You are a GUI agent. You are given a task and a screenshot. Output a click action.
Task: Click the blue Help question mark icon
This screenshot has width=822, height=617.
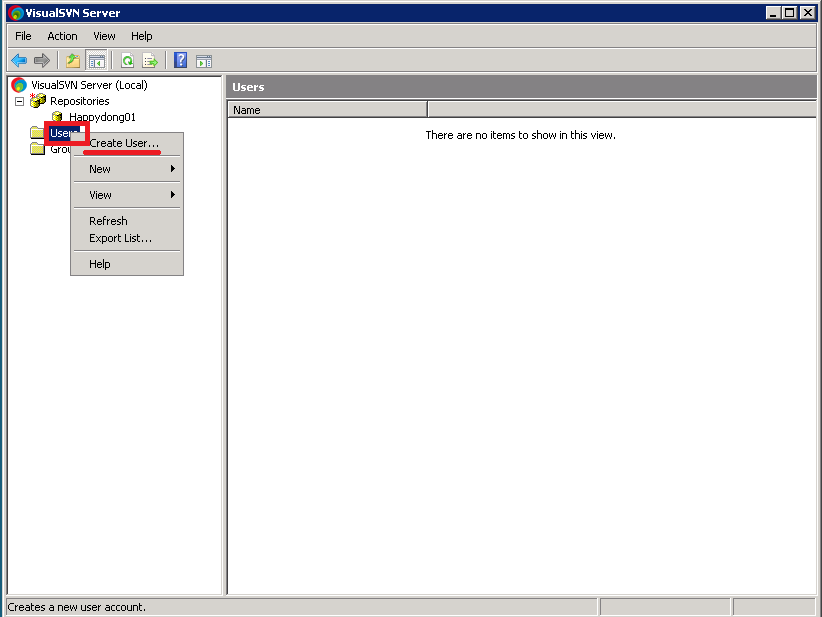pyautogui.click(x=181, y=60)
